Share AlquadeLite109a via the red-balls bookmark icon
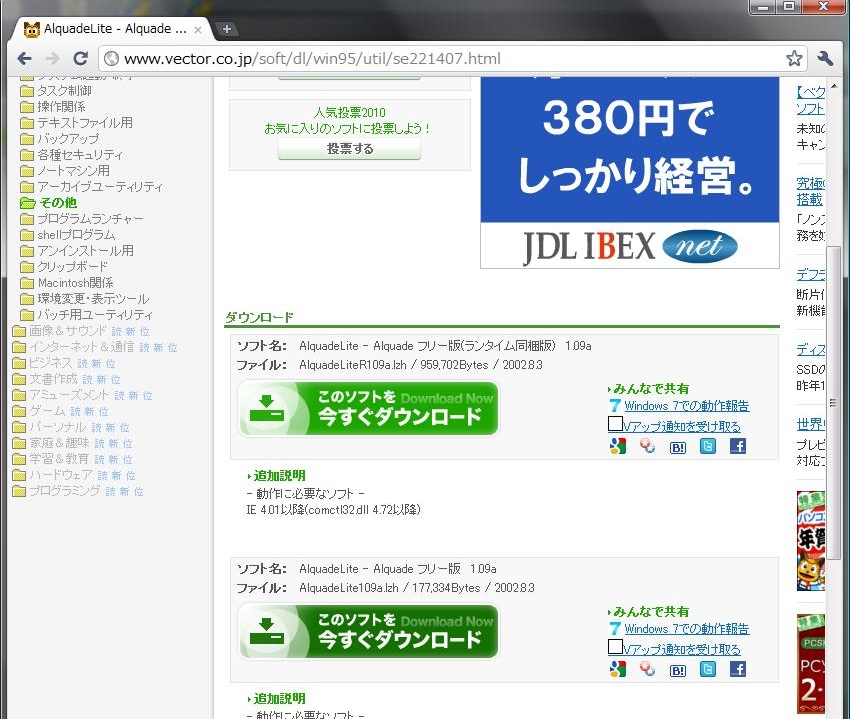The height and width of the screenshot is (719, 850). pos(647,669)
